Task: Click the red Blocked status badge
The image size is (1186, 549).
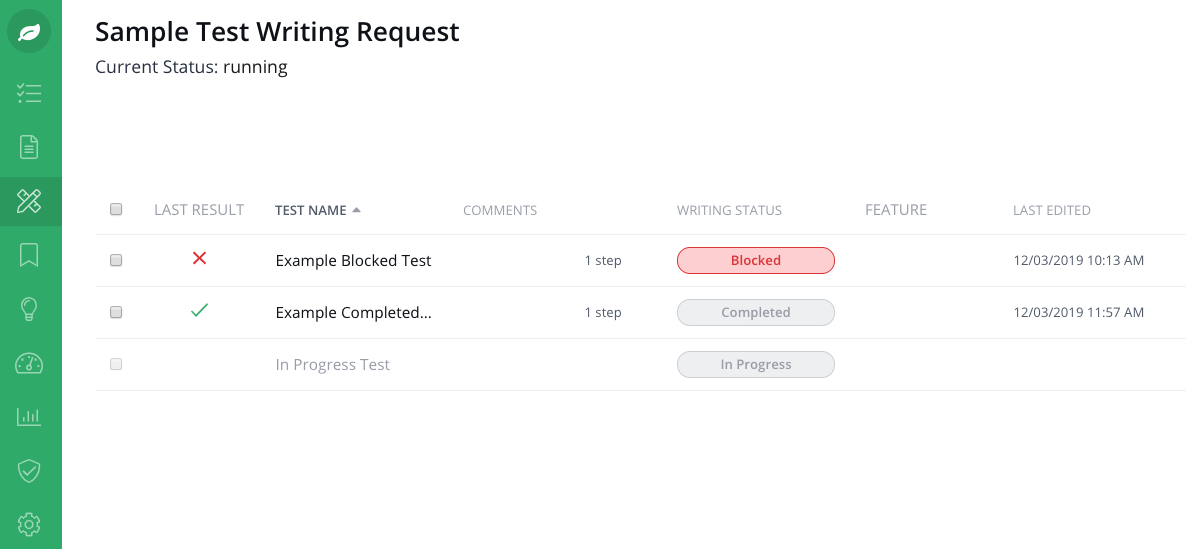Action: tap(756, 260)
